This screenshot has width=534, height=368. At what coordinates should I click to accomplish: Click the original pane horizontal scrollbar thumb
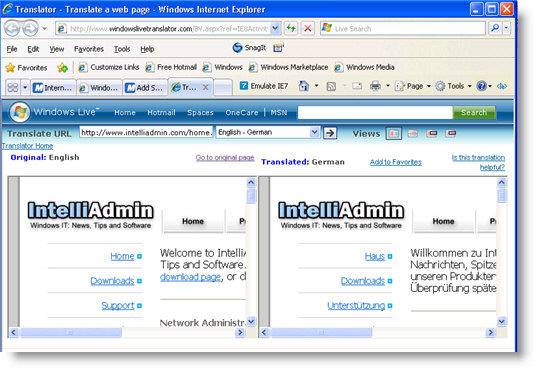(71, 332)
